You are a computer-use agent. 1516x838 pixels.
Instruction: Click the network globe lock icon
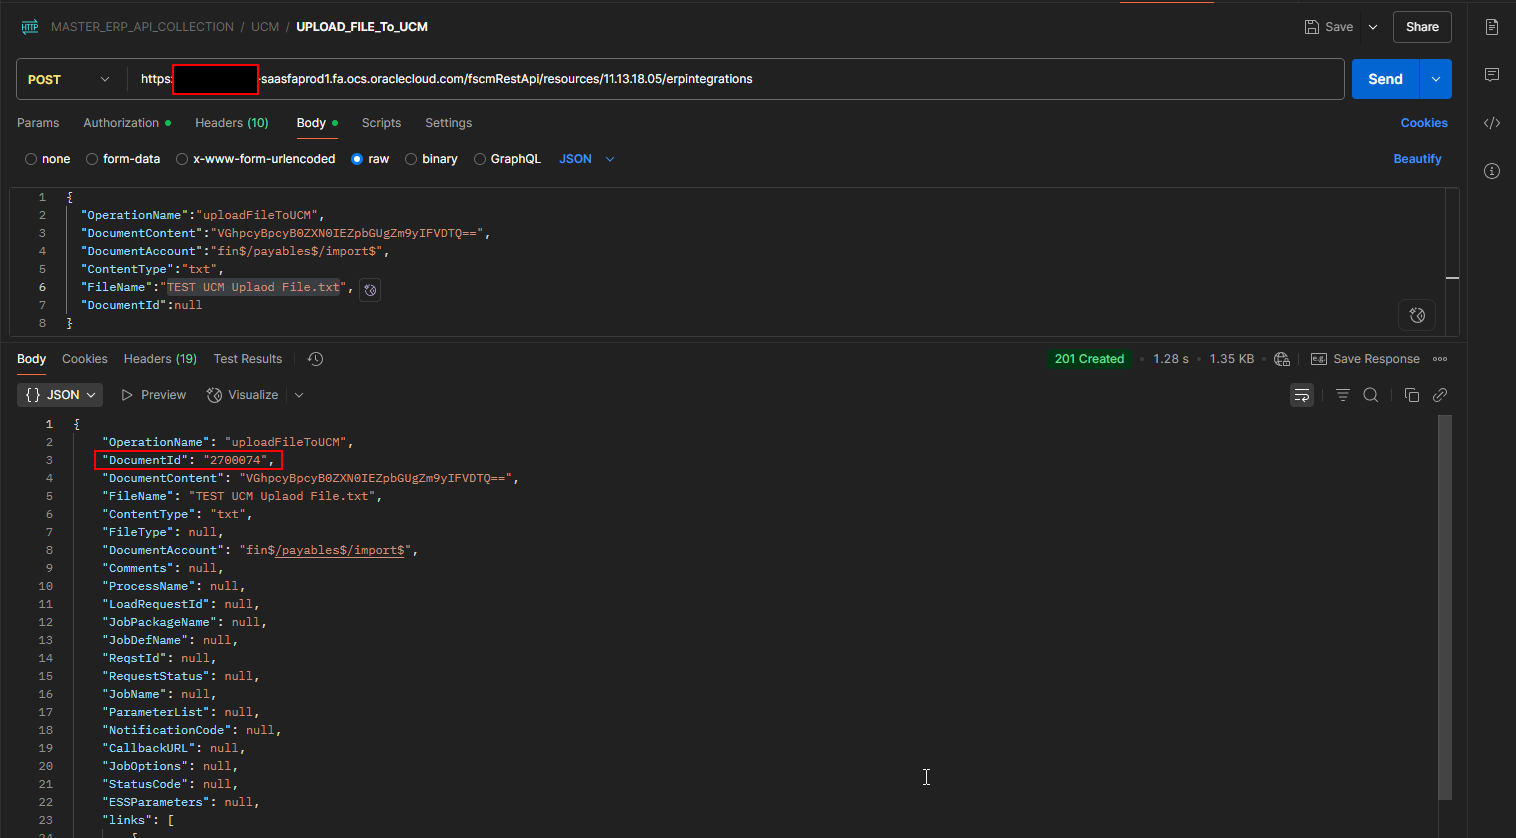click(1282, 359)
